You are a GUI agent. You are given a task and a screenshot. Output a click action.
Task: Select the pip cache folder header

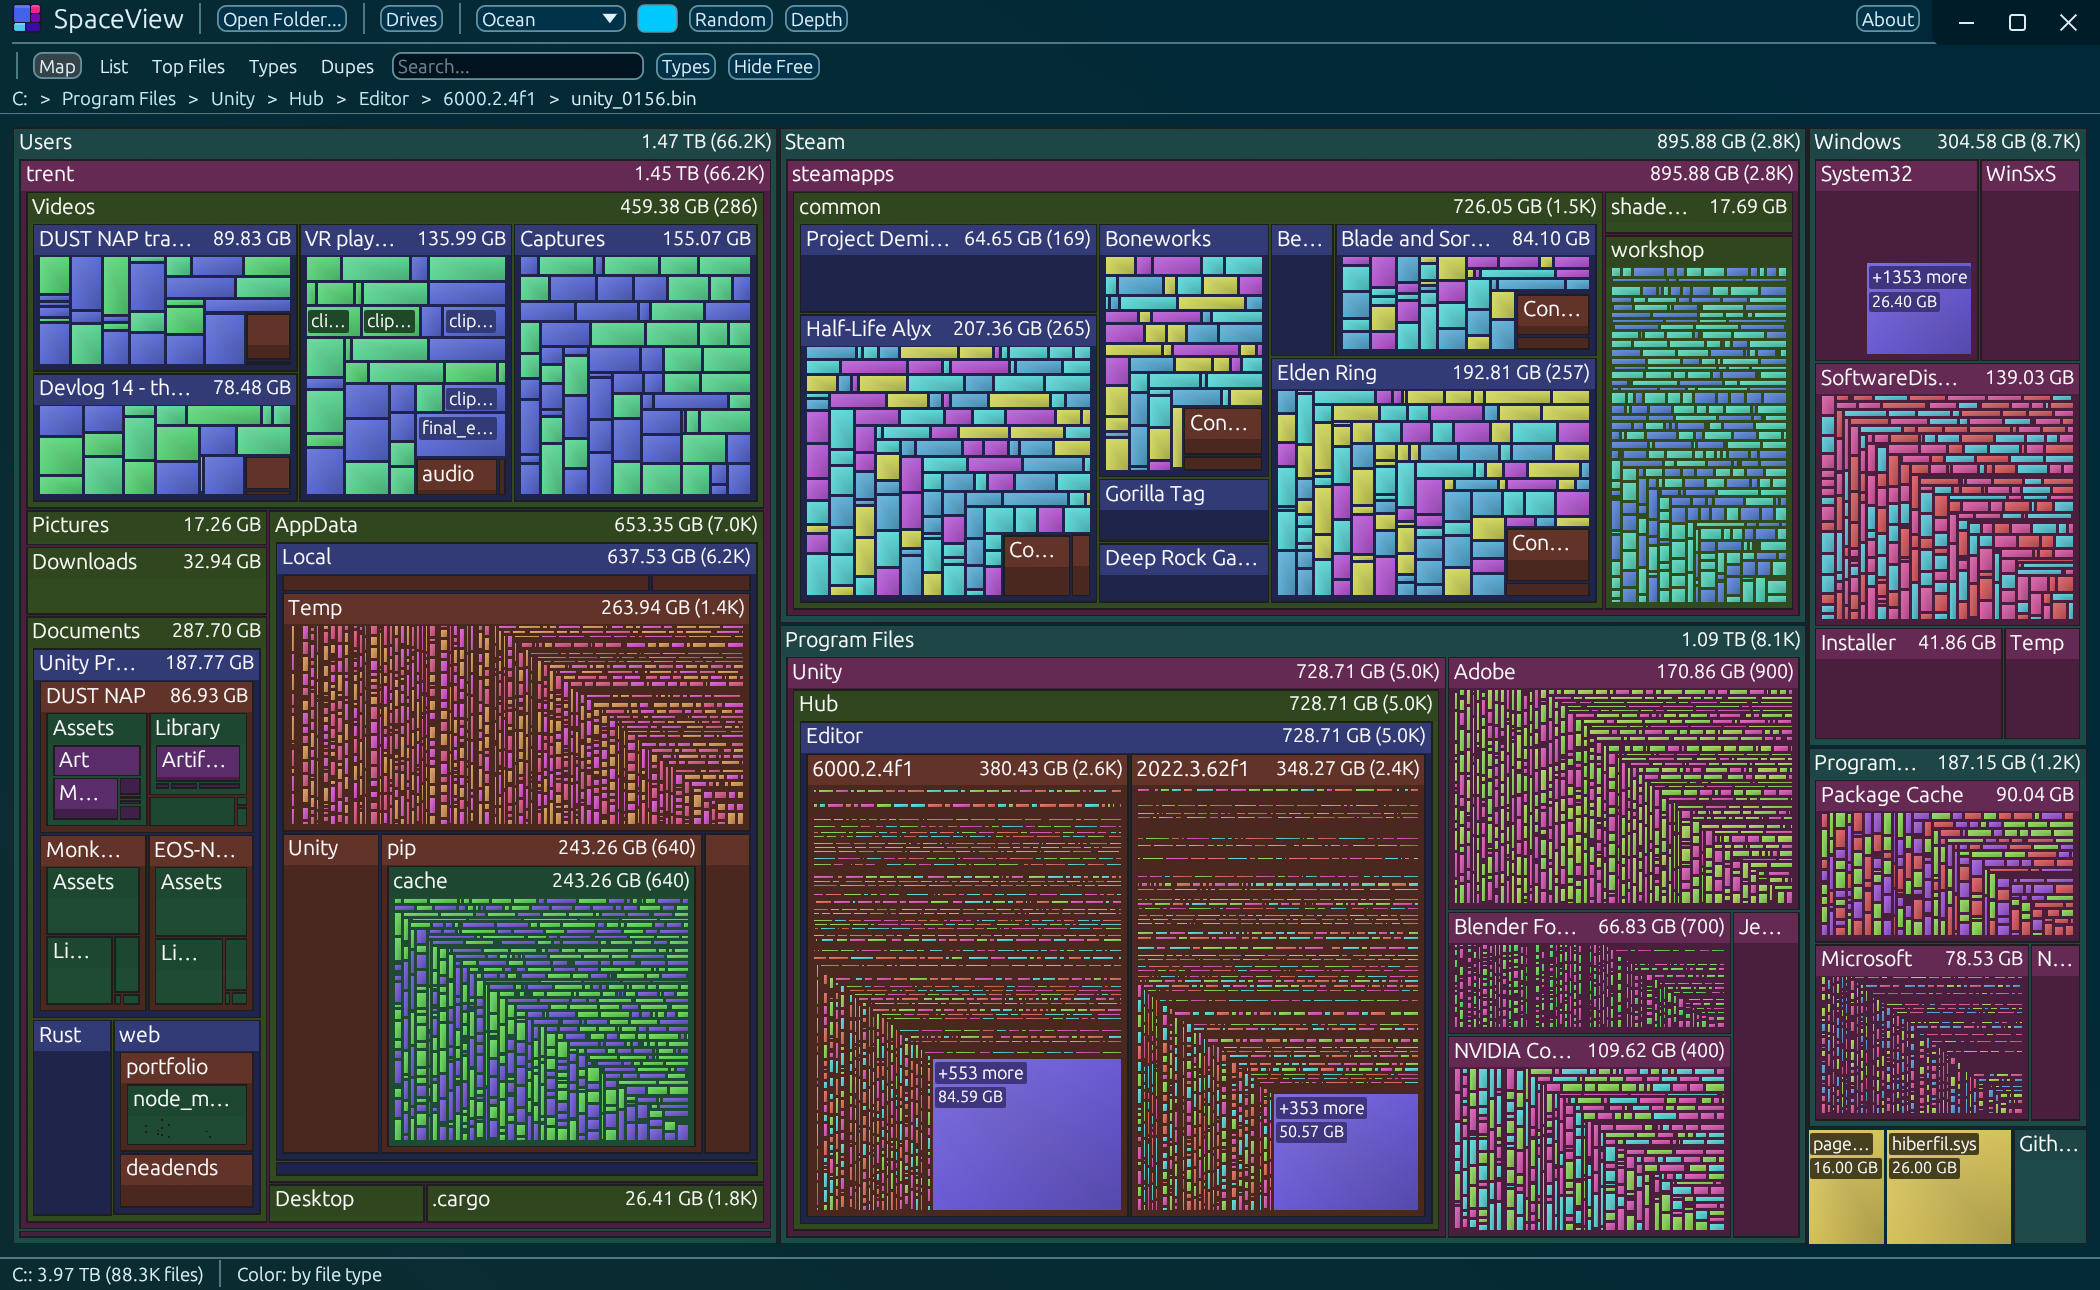[x=540, y=880]
